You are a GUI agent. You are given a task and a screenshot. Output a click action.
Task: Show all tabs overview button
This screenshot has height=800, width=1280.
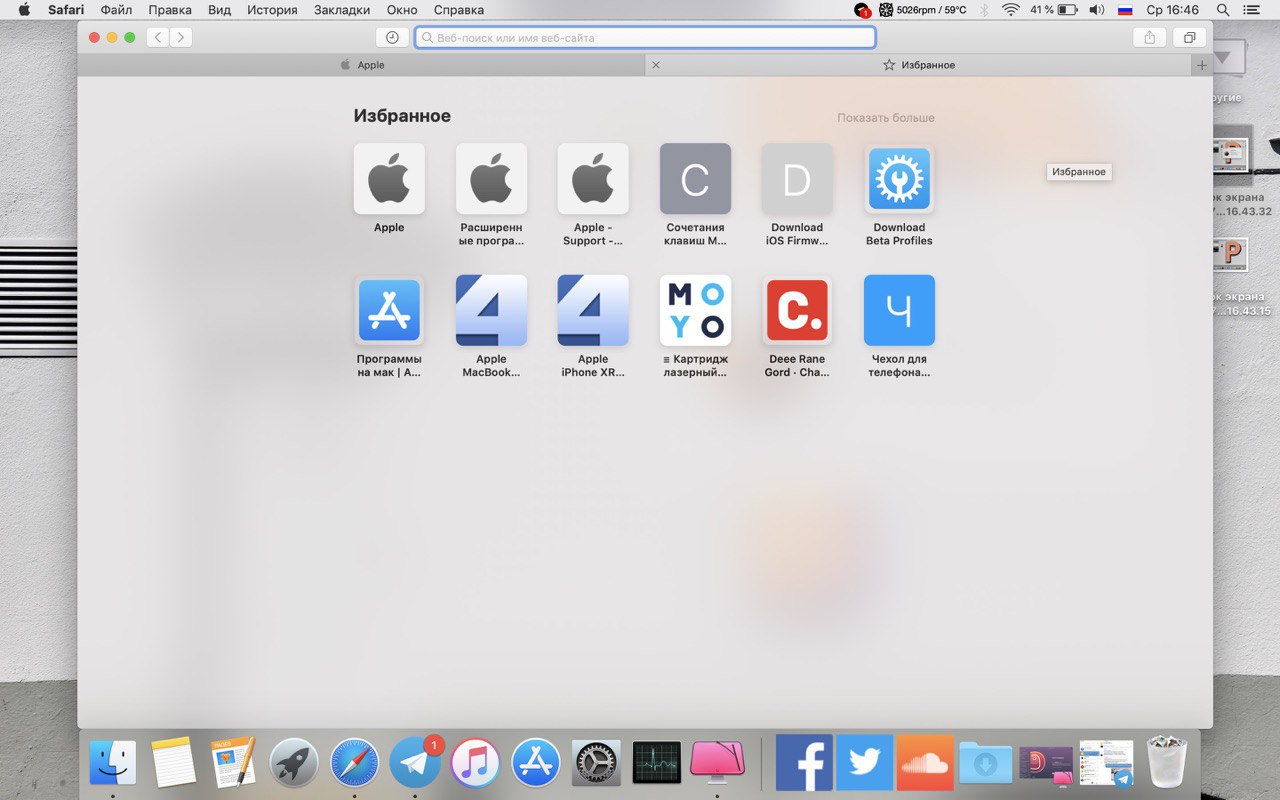pyautogui.click(x=1189, y=37)
